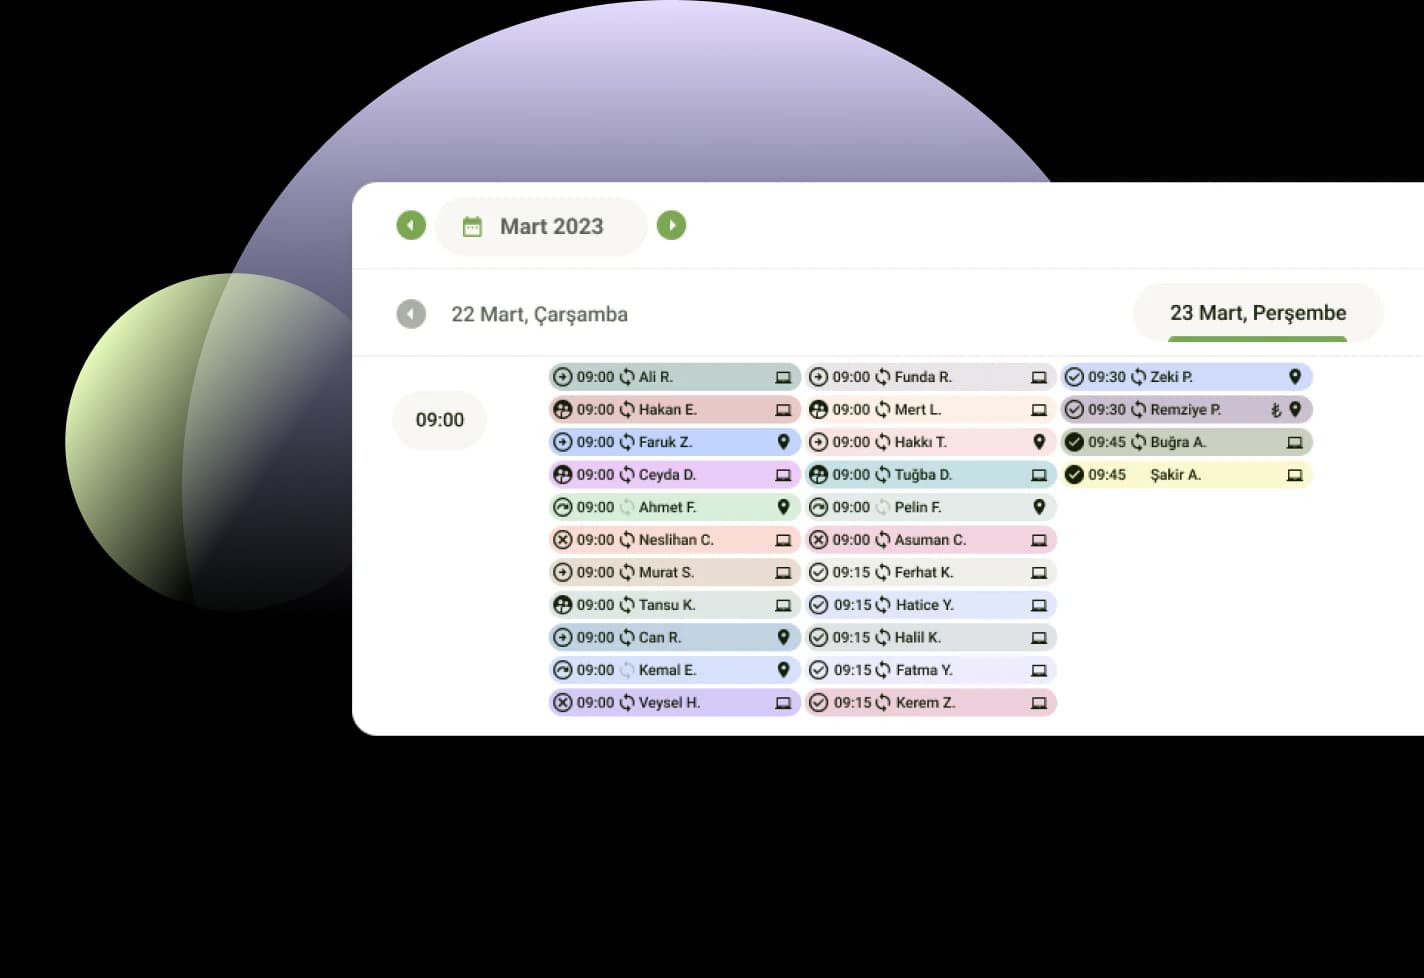The image size is (1424, 978).
Task: Click the arrow status icon on Funda R.
Action: pyautogui.click(x=818, y=377)
